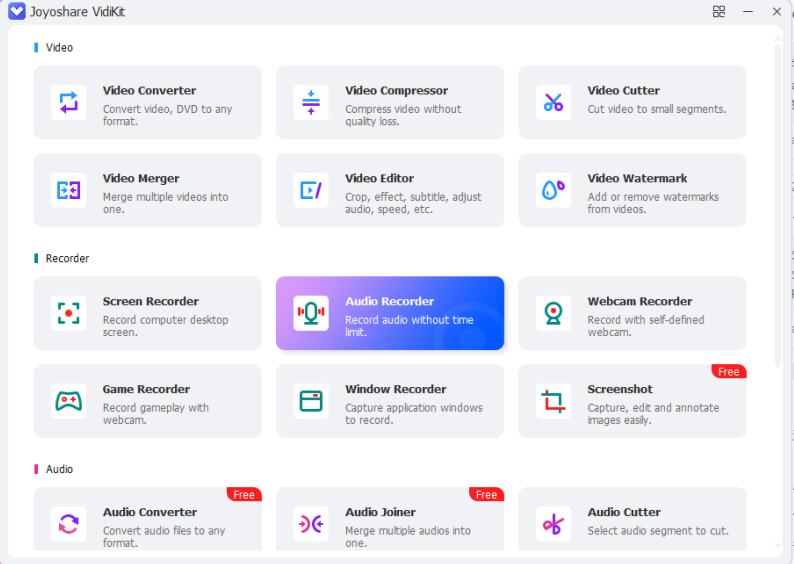The image size is (794, 564).
Task: Click the Video Editor icon
Action: (x=311, y=190)
